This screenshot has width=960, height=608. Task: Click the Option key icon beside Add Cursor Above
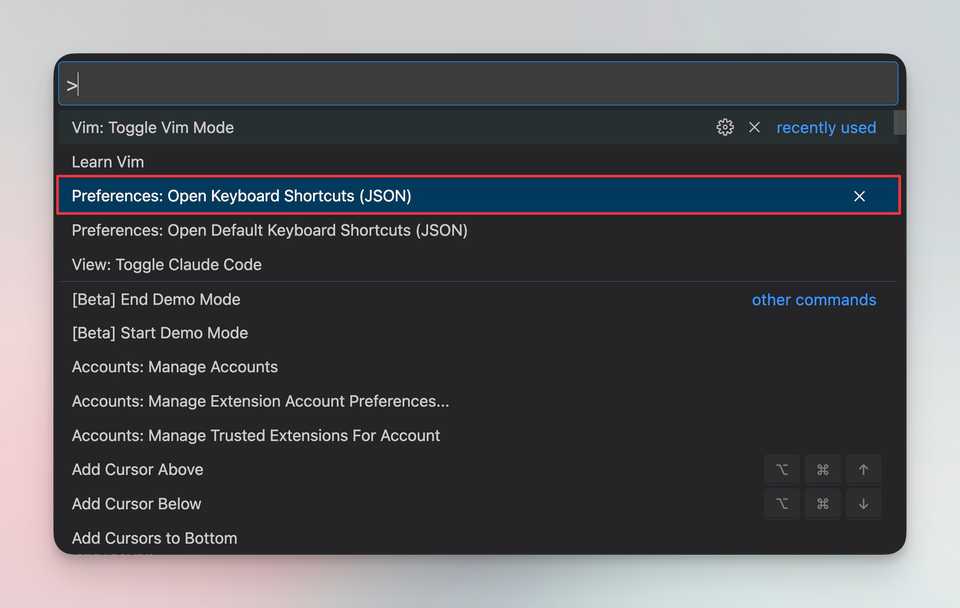782,469
